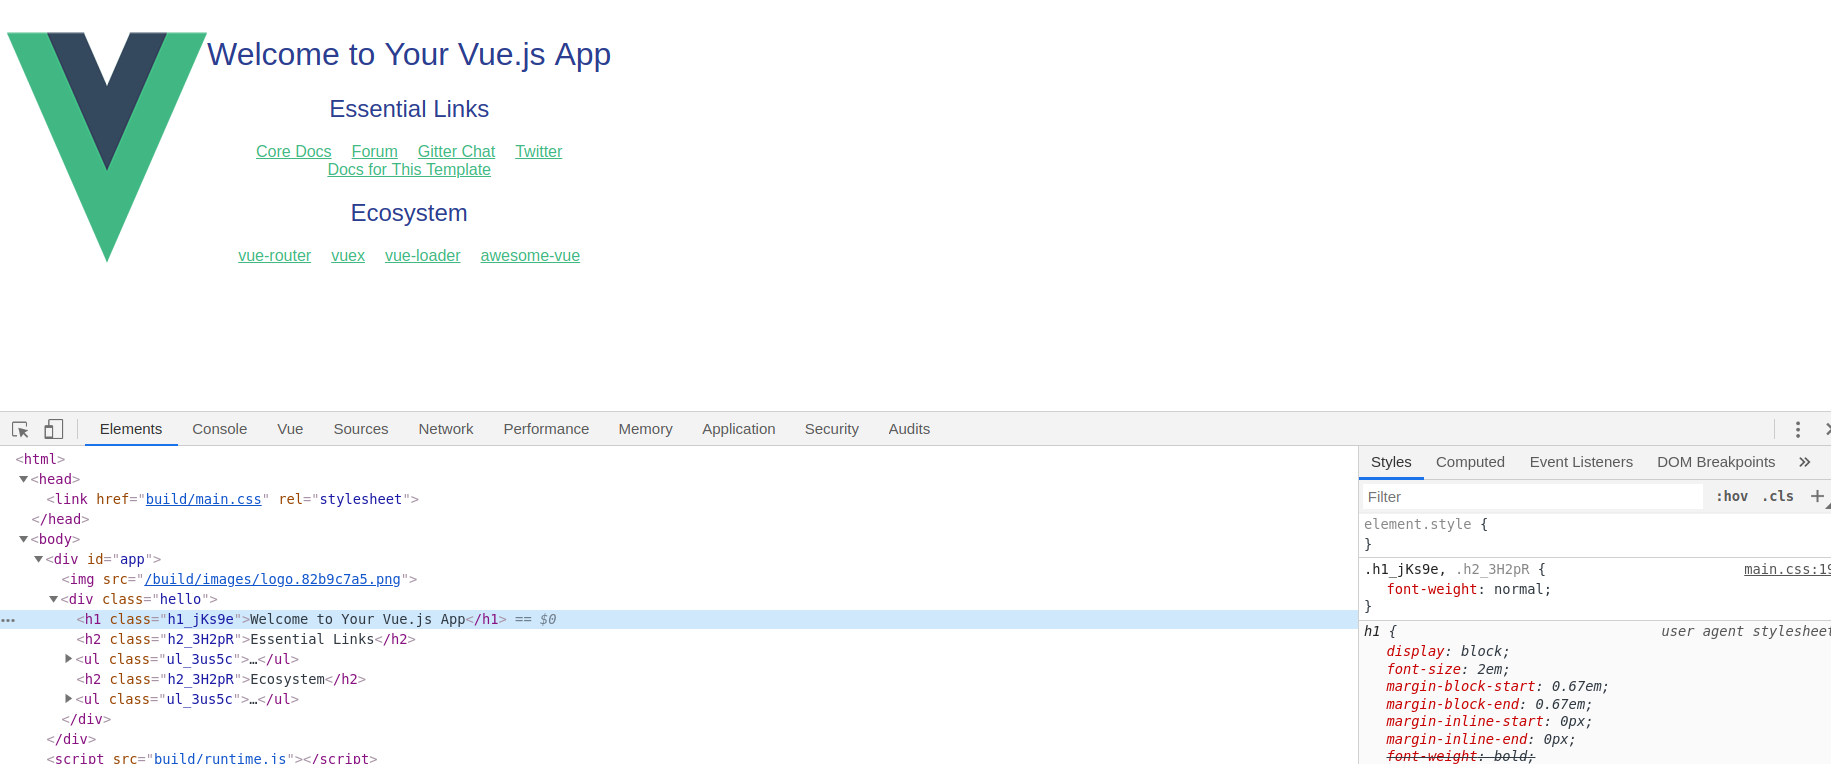The width and height of the screenshot is (1831, 764).
Task: Open the Security tab
Action: pyautogui.click(x=832, y=429)
